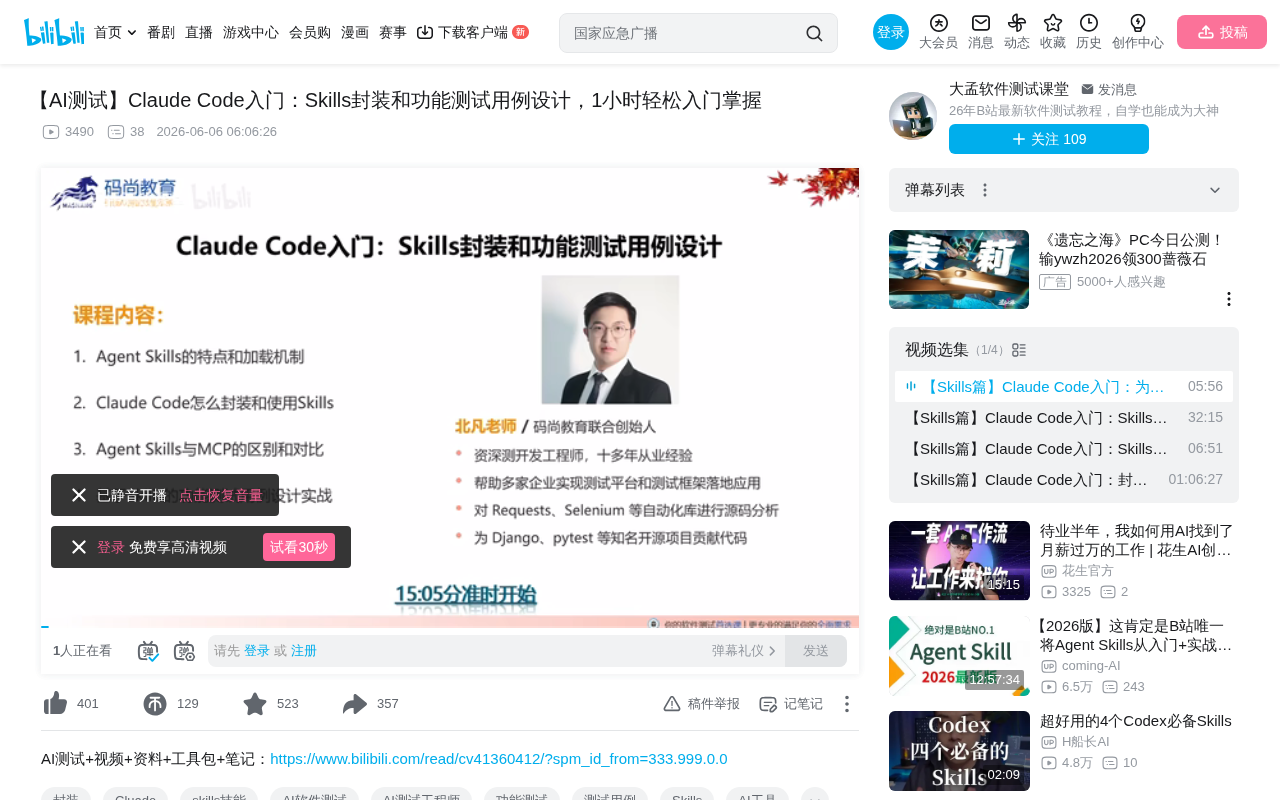The height and width of the screenshot is (800, 1280).
Task: Focus the 国家应急广播 search field
Action: [x=685, y=33]
